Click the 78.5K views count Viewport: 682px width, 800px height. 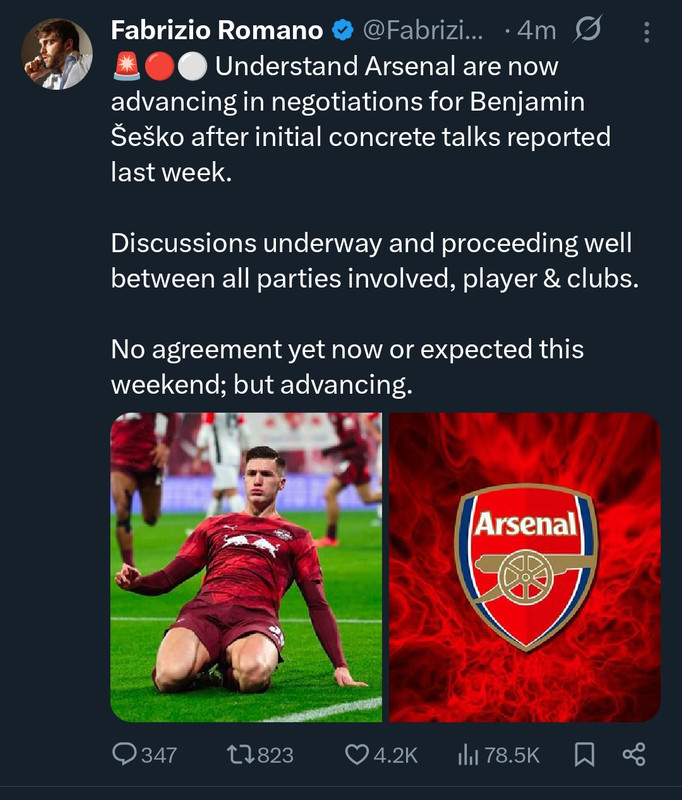(x=514, y=755)
